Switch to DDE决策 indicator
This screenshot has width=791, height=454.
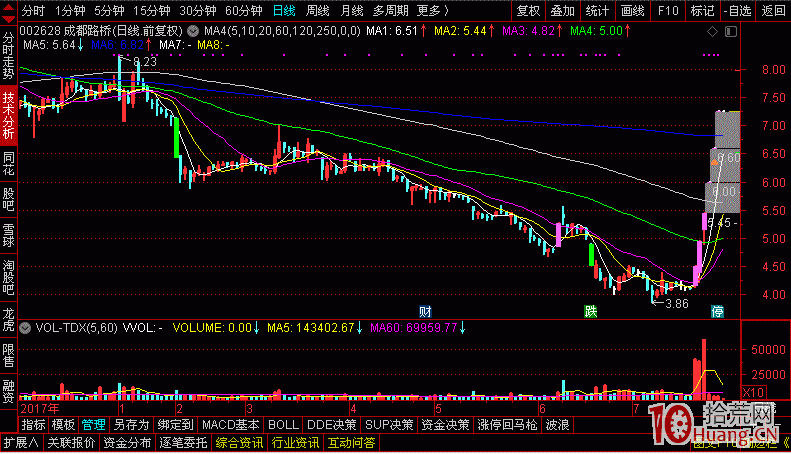[x=331, y=425]
